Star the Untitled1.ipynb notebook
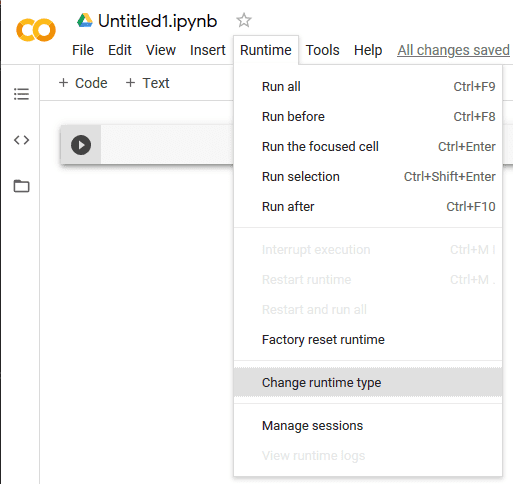Screen dimensions: 513x484 pos(244,20)
